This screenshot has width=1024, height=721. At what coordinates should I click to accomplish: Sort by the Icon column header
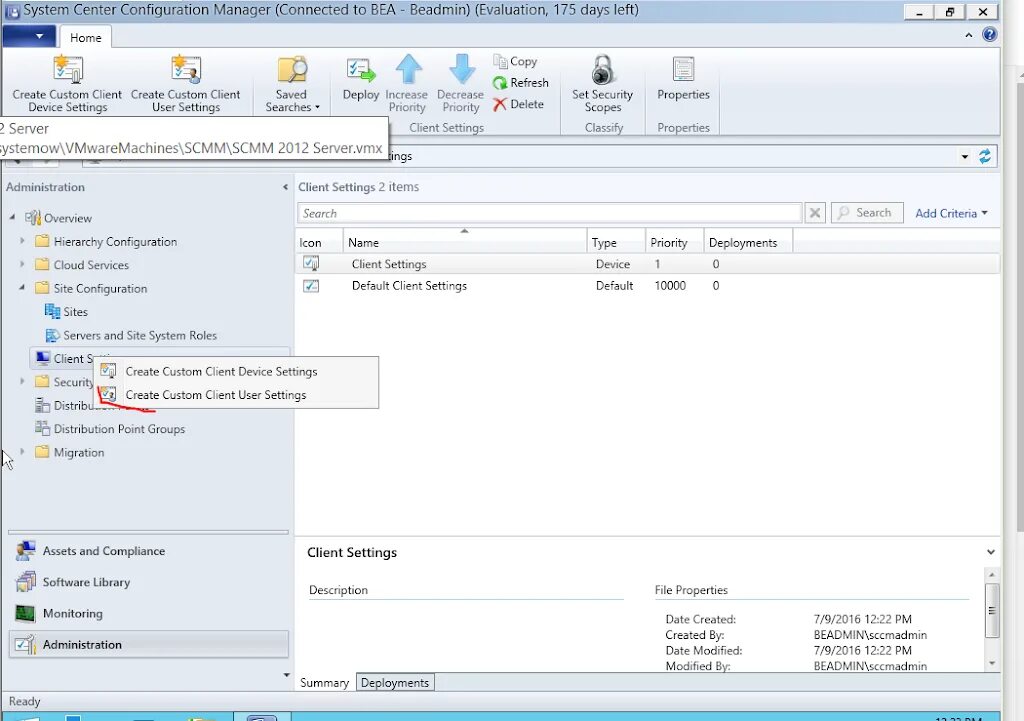click(319, 242)
